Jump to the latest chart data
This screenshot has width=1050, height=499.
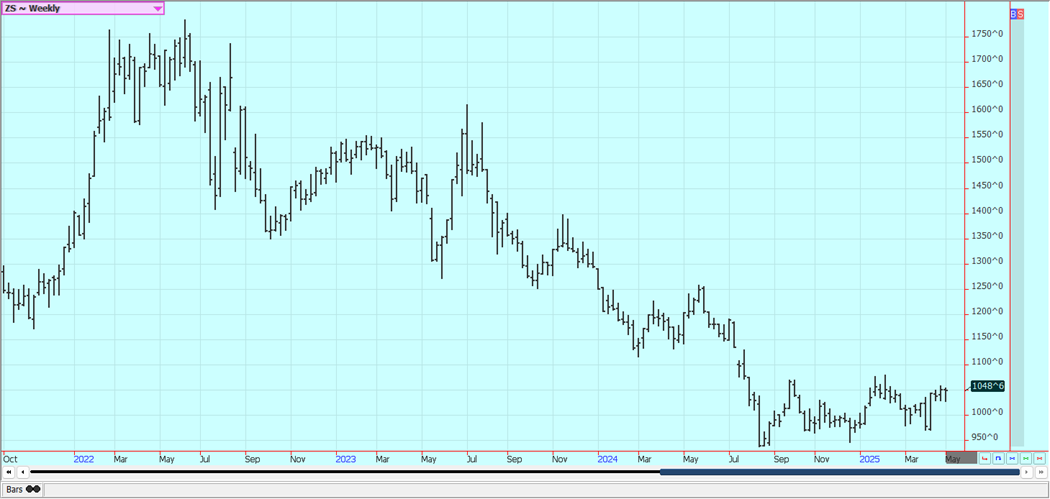point(1041,472)
